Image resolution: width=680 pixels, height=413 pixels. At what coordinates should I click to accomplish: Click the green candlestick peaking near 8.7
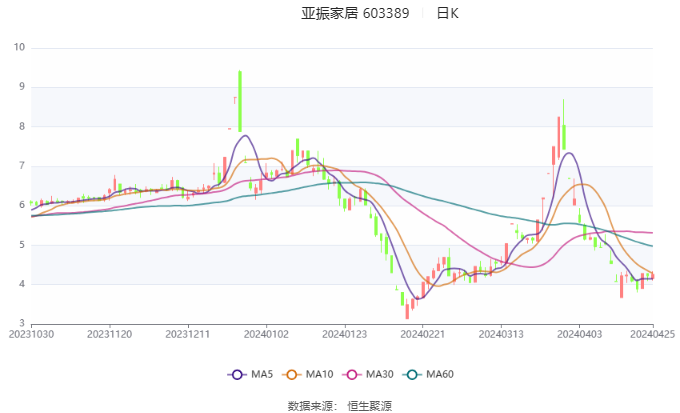click(x=564, y=126)
